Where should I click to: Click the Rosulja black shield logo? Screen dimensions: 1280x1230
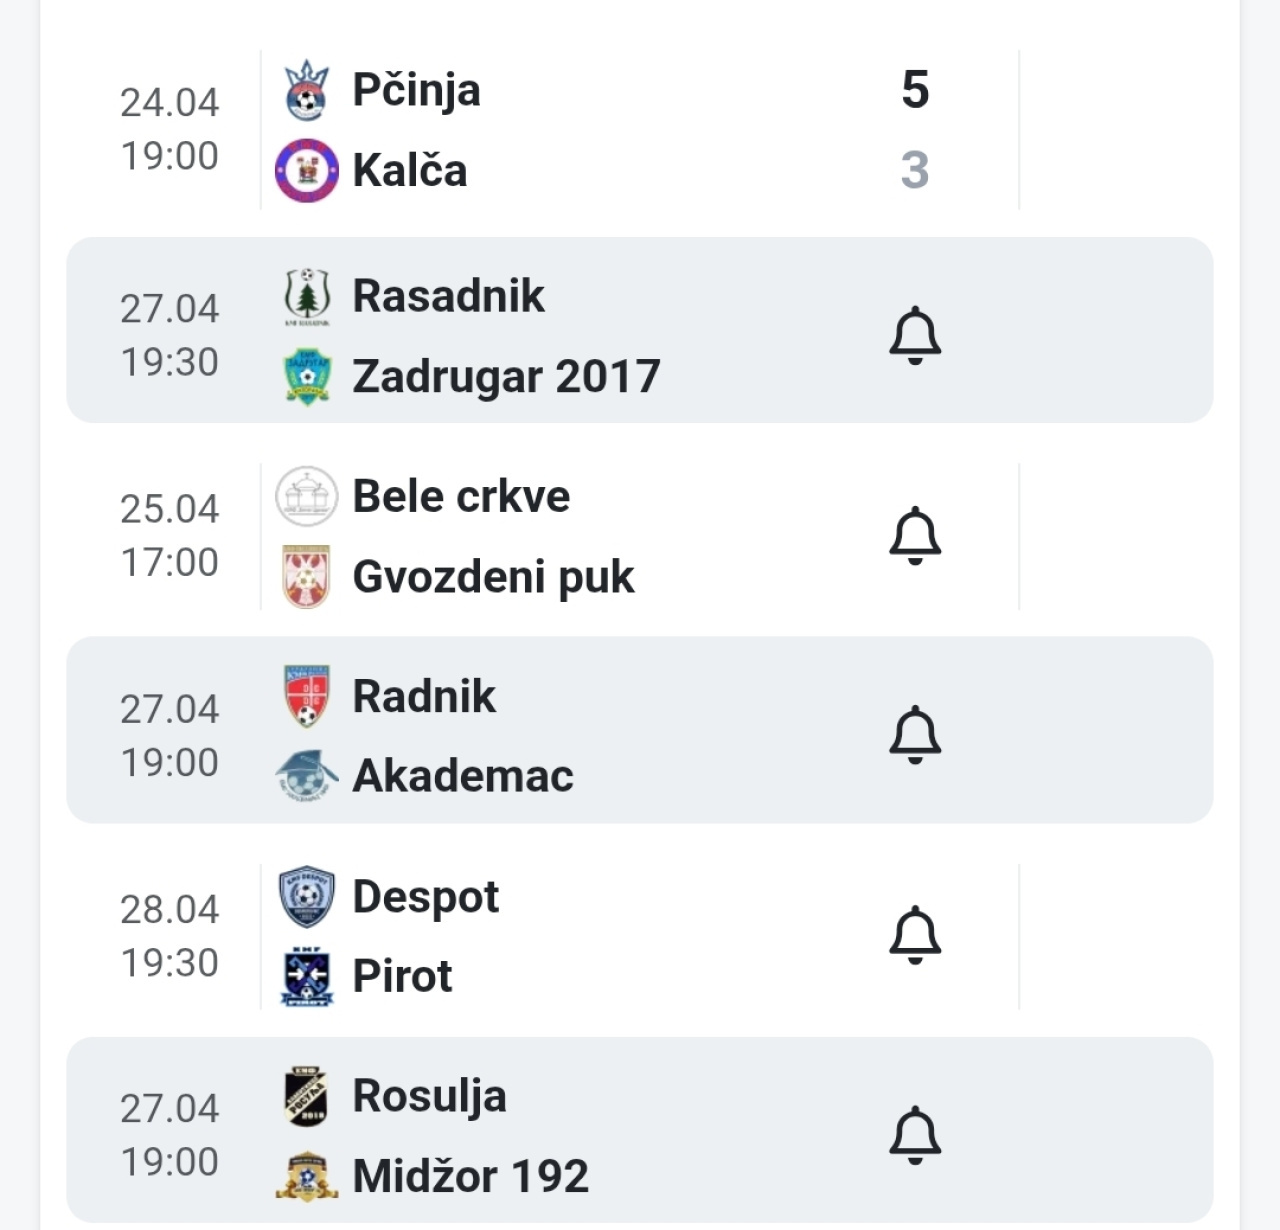point(306,1097)
